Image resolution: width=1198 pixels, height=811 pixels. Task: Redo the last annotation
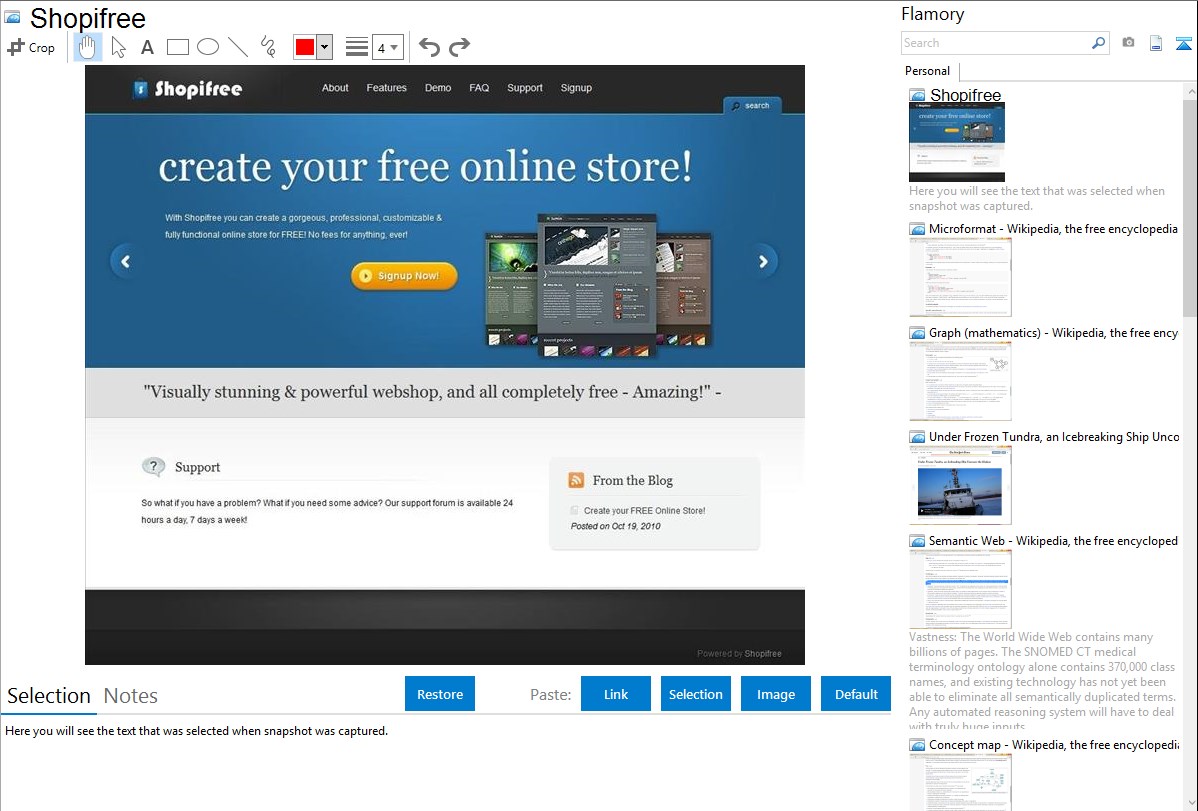[459, 47]
